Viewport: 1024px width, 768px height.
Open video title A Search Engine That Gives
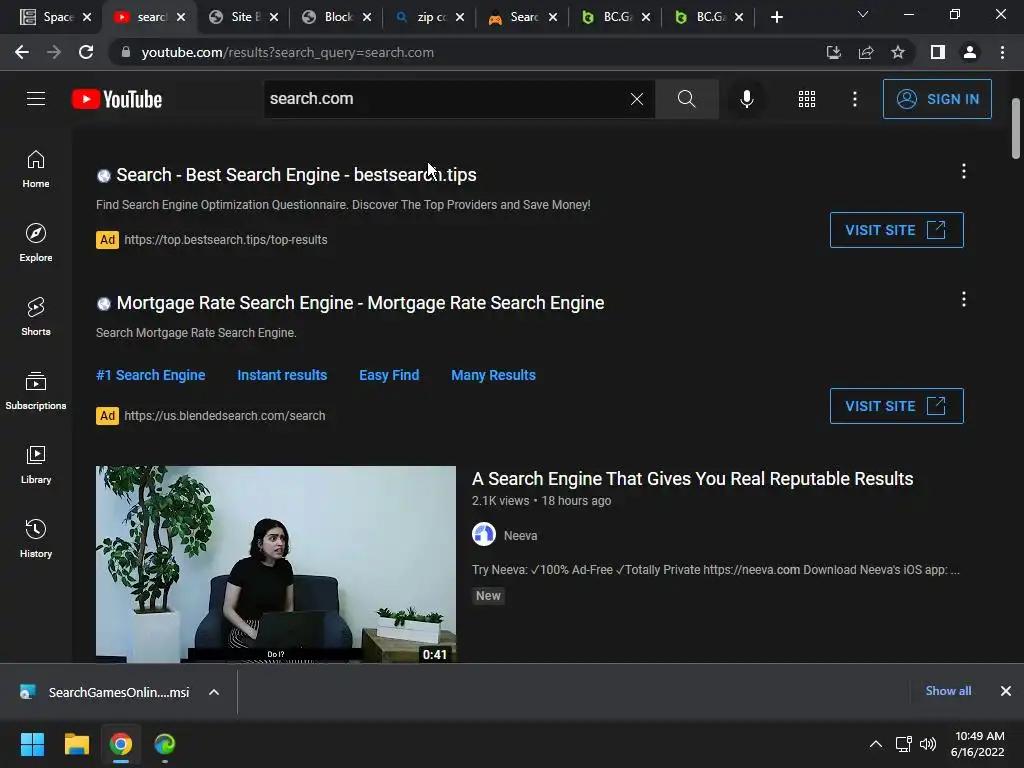point(692,479)
